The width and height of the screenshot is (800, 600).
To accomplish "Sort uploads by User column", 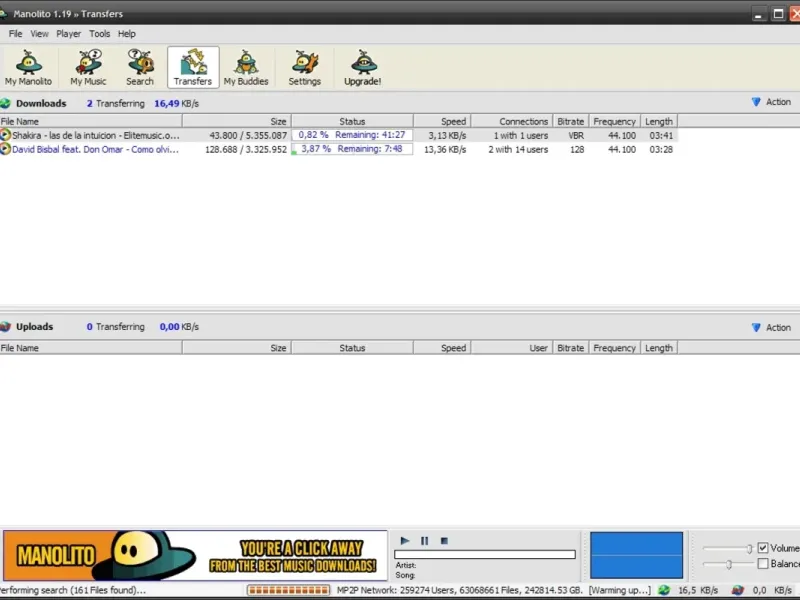I will pos(512,348).
